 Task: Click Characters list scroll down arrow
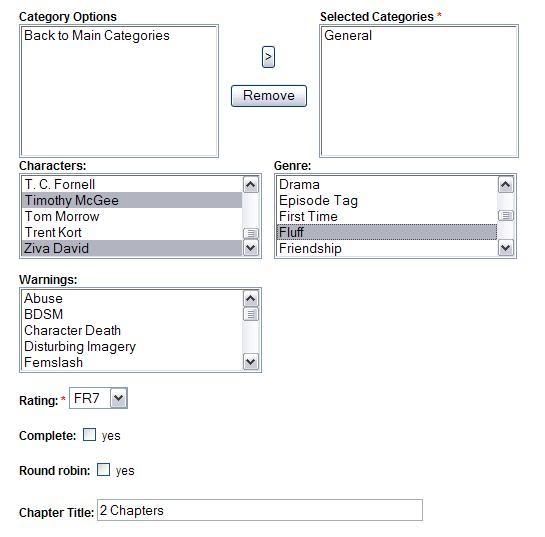(x=251, y=248)
